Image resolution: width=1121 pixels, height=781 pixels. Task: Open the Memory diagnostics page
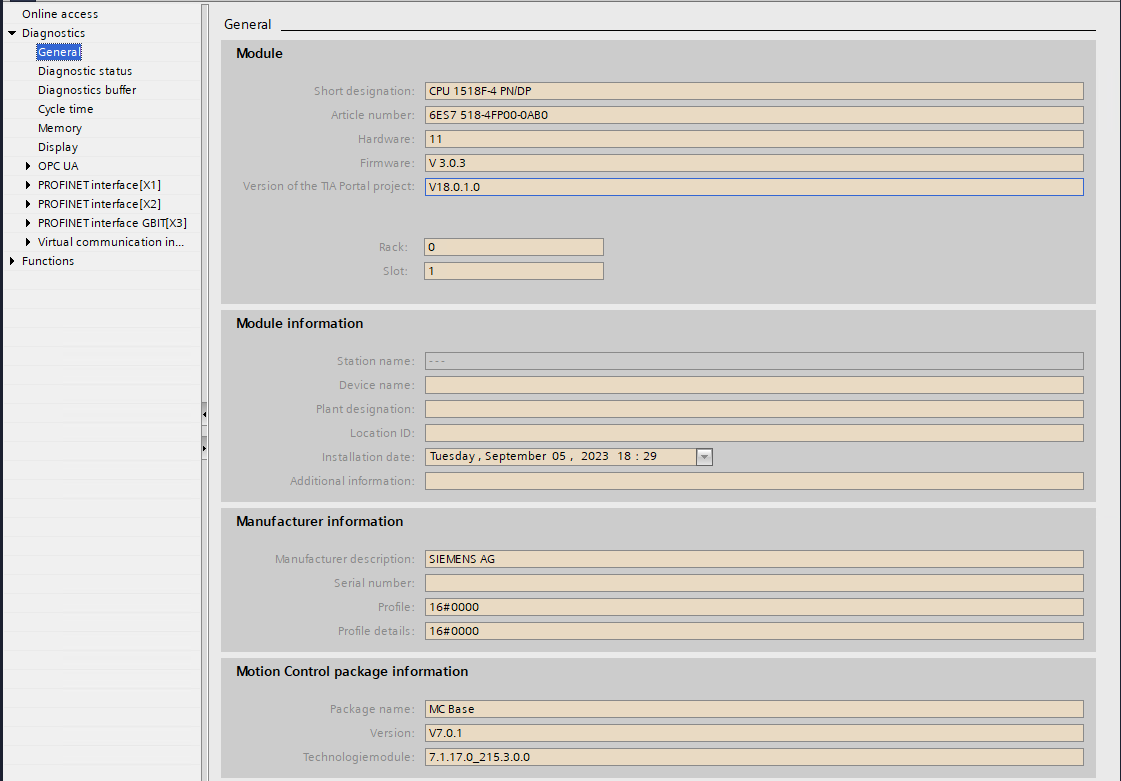pos(60,128)
